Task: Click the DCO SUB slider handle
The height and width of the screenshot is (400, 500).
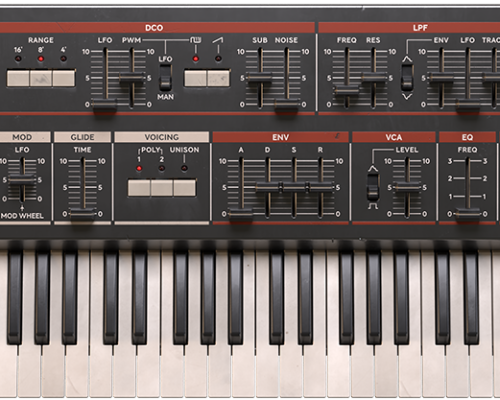Action: point(260,78)
